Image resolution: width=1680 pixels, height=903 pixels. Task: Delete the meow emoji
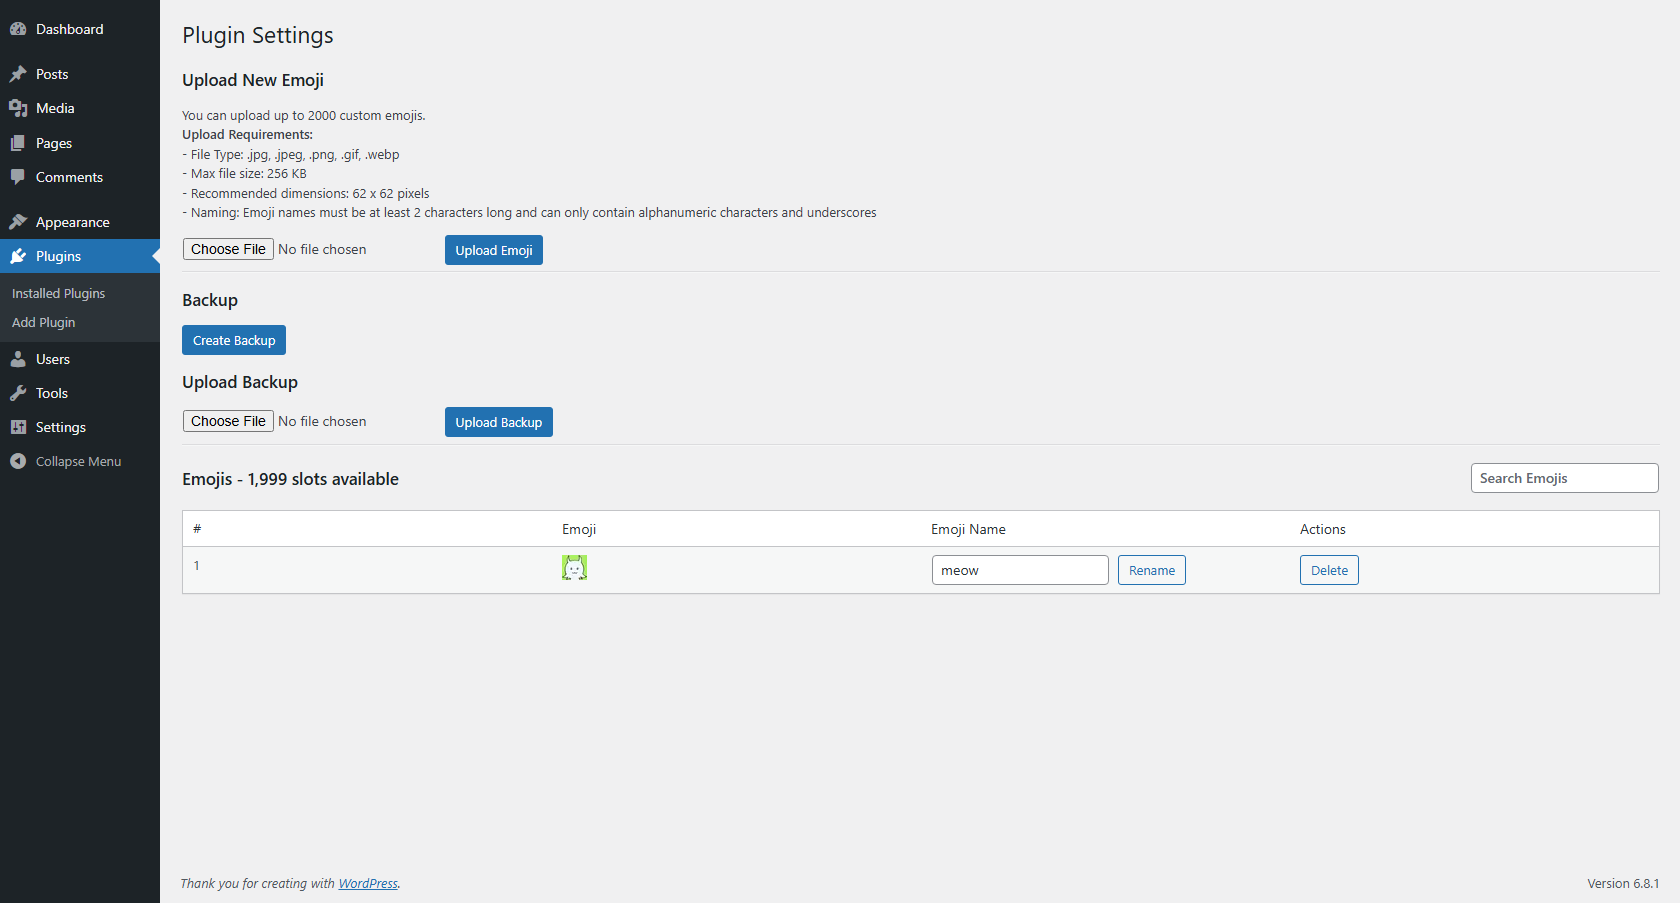pos(1329,569)
